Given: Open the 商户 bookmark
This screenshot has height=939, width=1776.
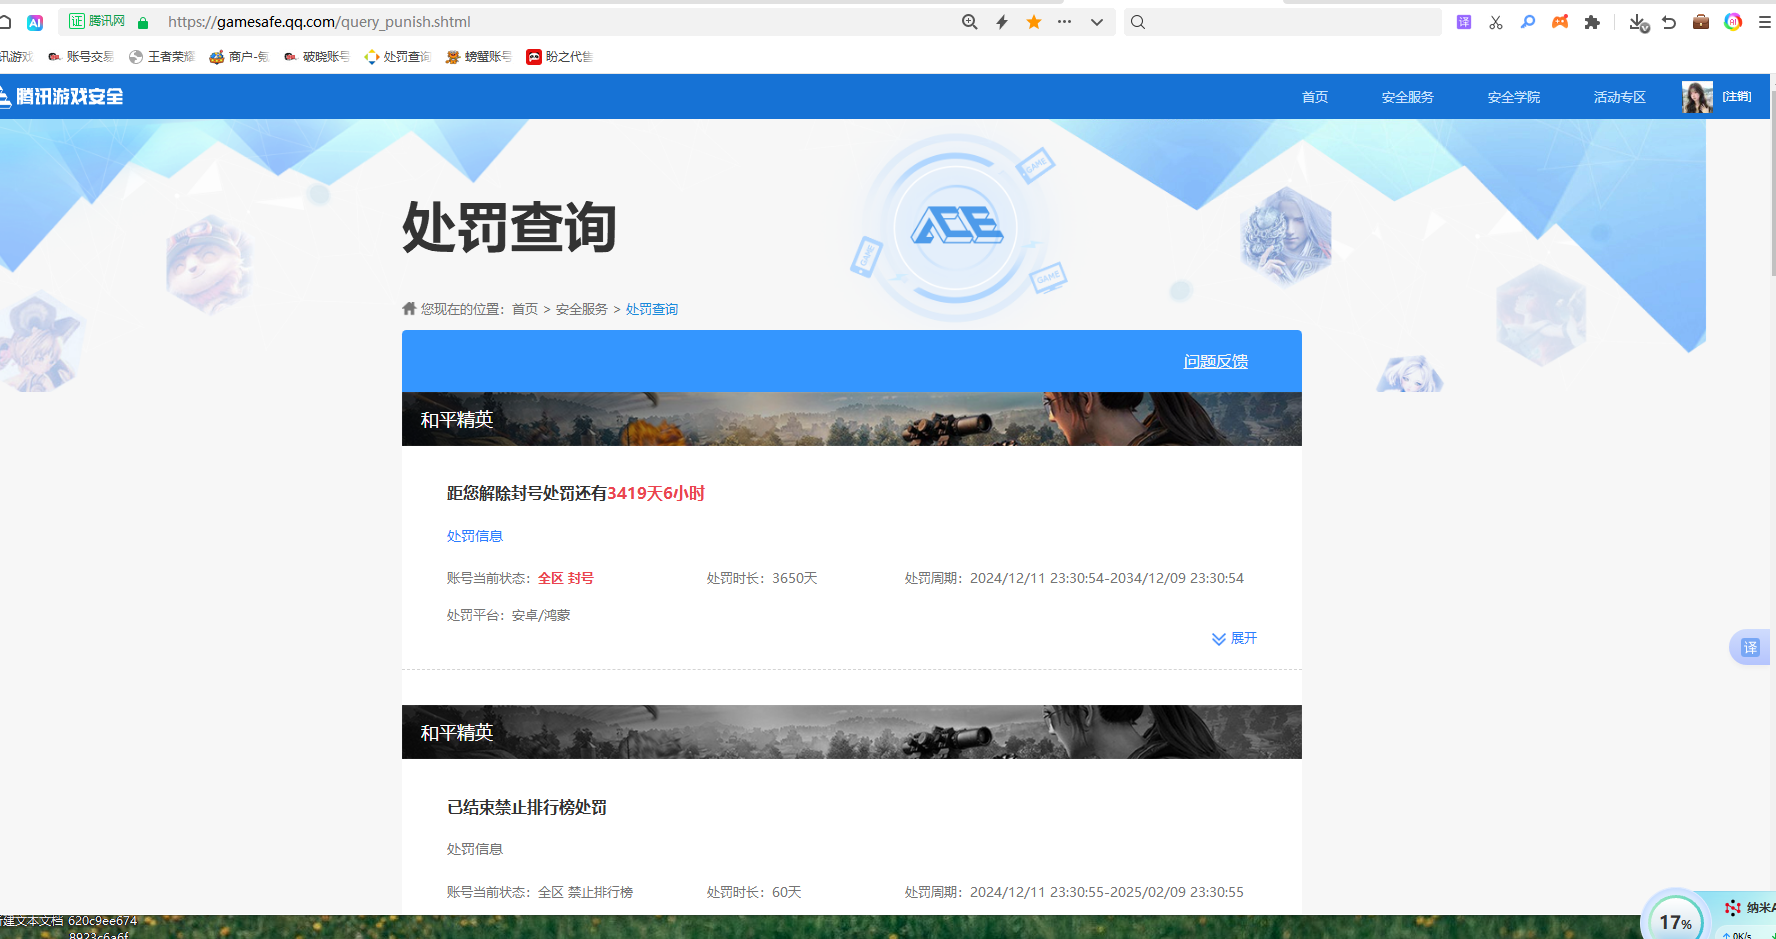Looking at the screenshot, I should (x=239, y=57).
